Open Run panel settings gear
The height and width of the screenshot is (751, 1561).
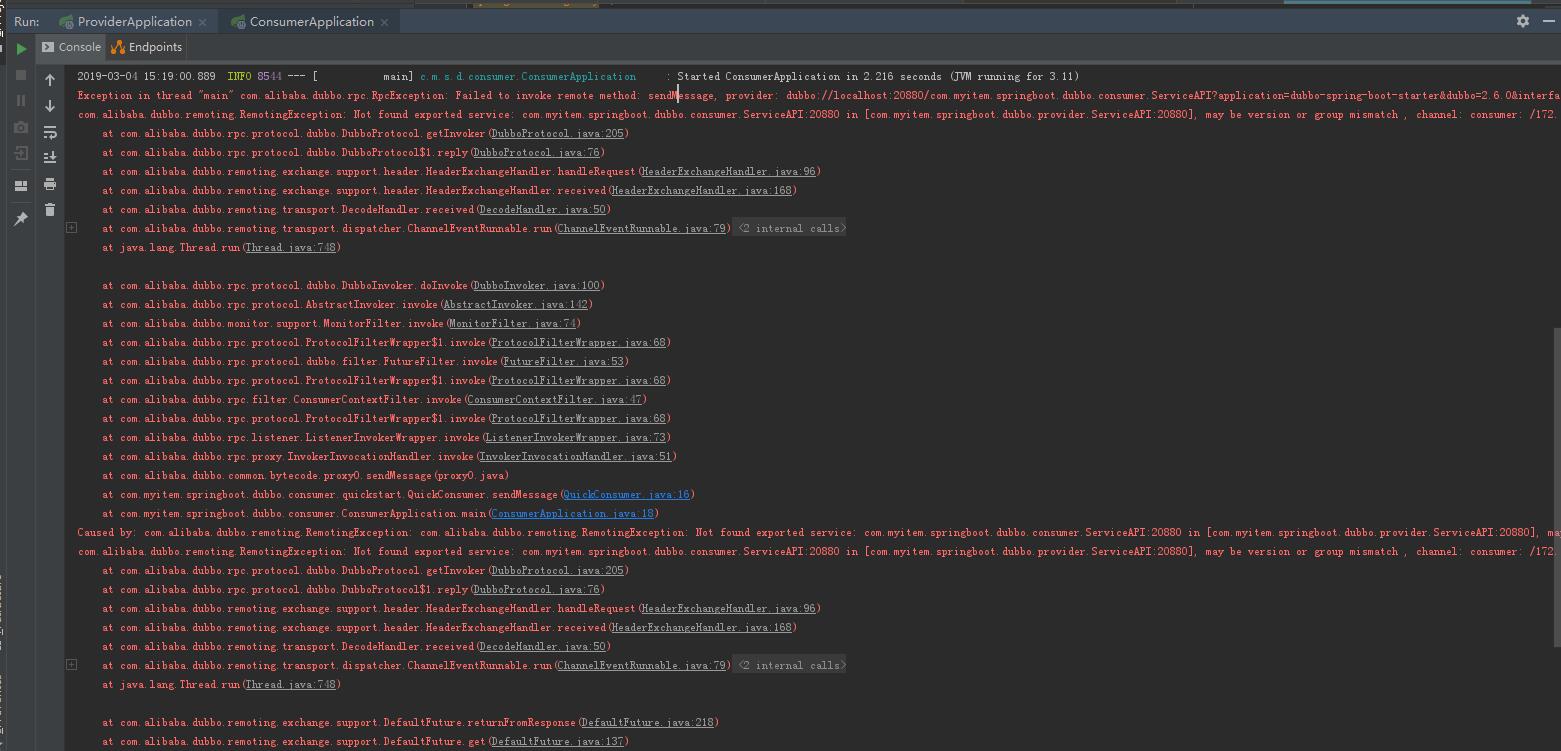pyautogui.click(x=1522, y=21)
